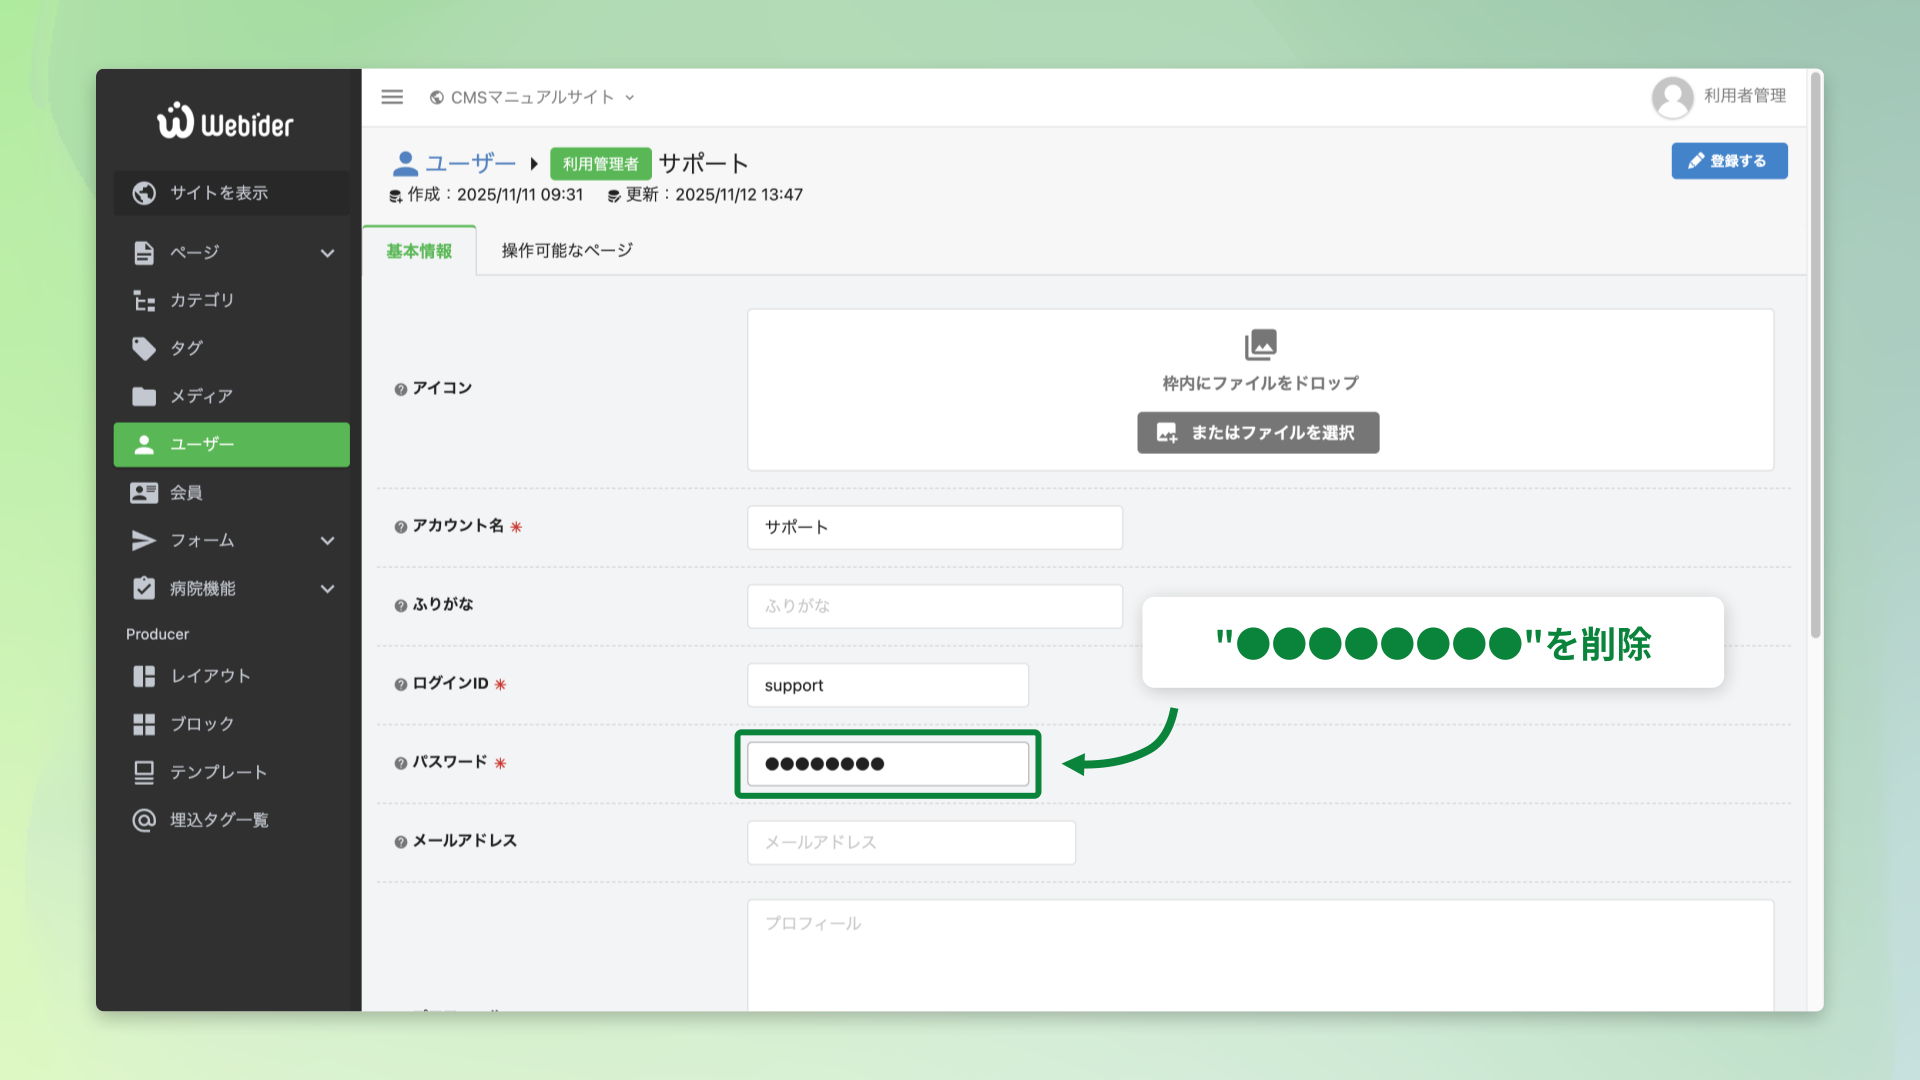Click the サイトを表示 button
This screenshot has height=1080, width=1920.
pos(231,193)
